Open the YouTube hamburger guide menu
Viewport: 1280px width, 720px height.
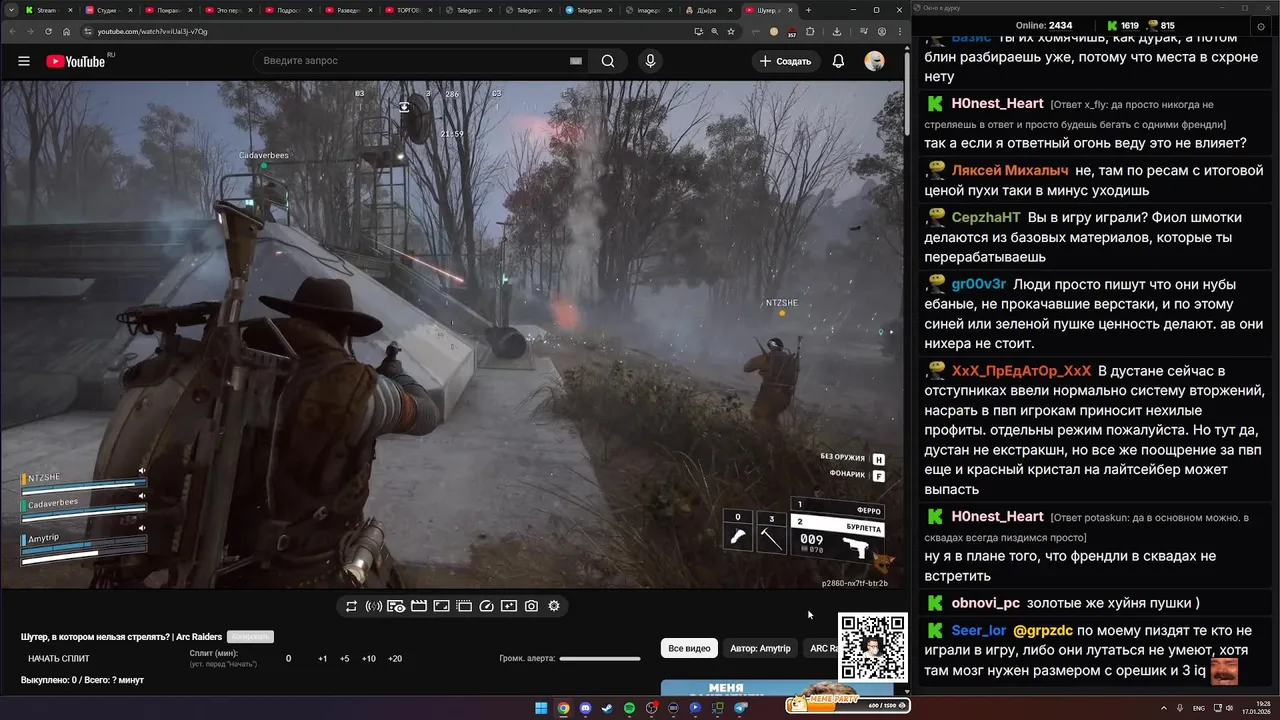pos(24,61)
